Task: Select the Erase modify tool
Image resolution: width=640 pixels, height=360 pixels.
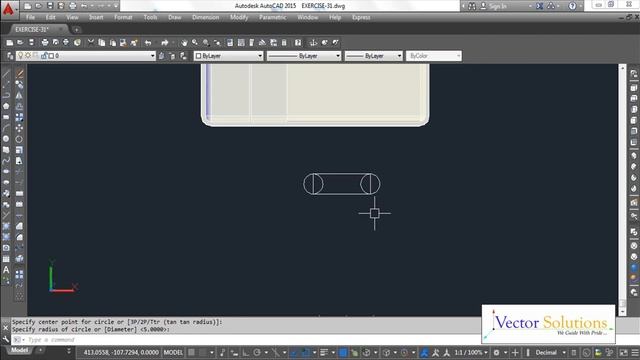Action: tap(19, 73)
